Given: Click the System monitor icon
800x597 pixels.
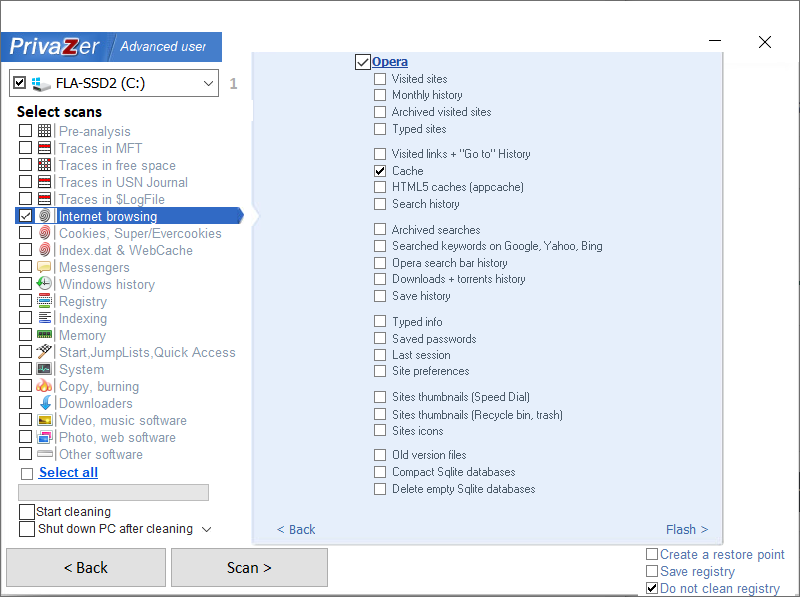Looking at the screenshot, I should (x=44, y=368).
